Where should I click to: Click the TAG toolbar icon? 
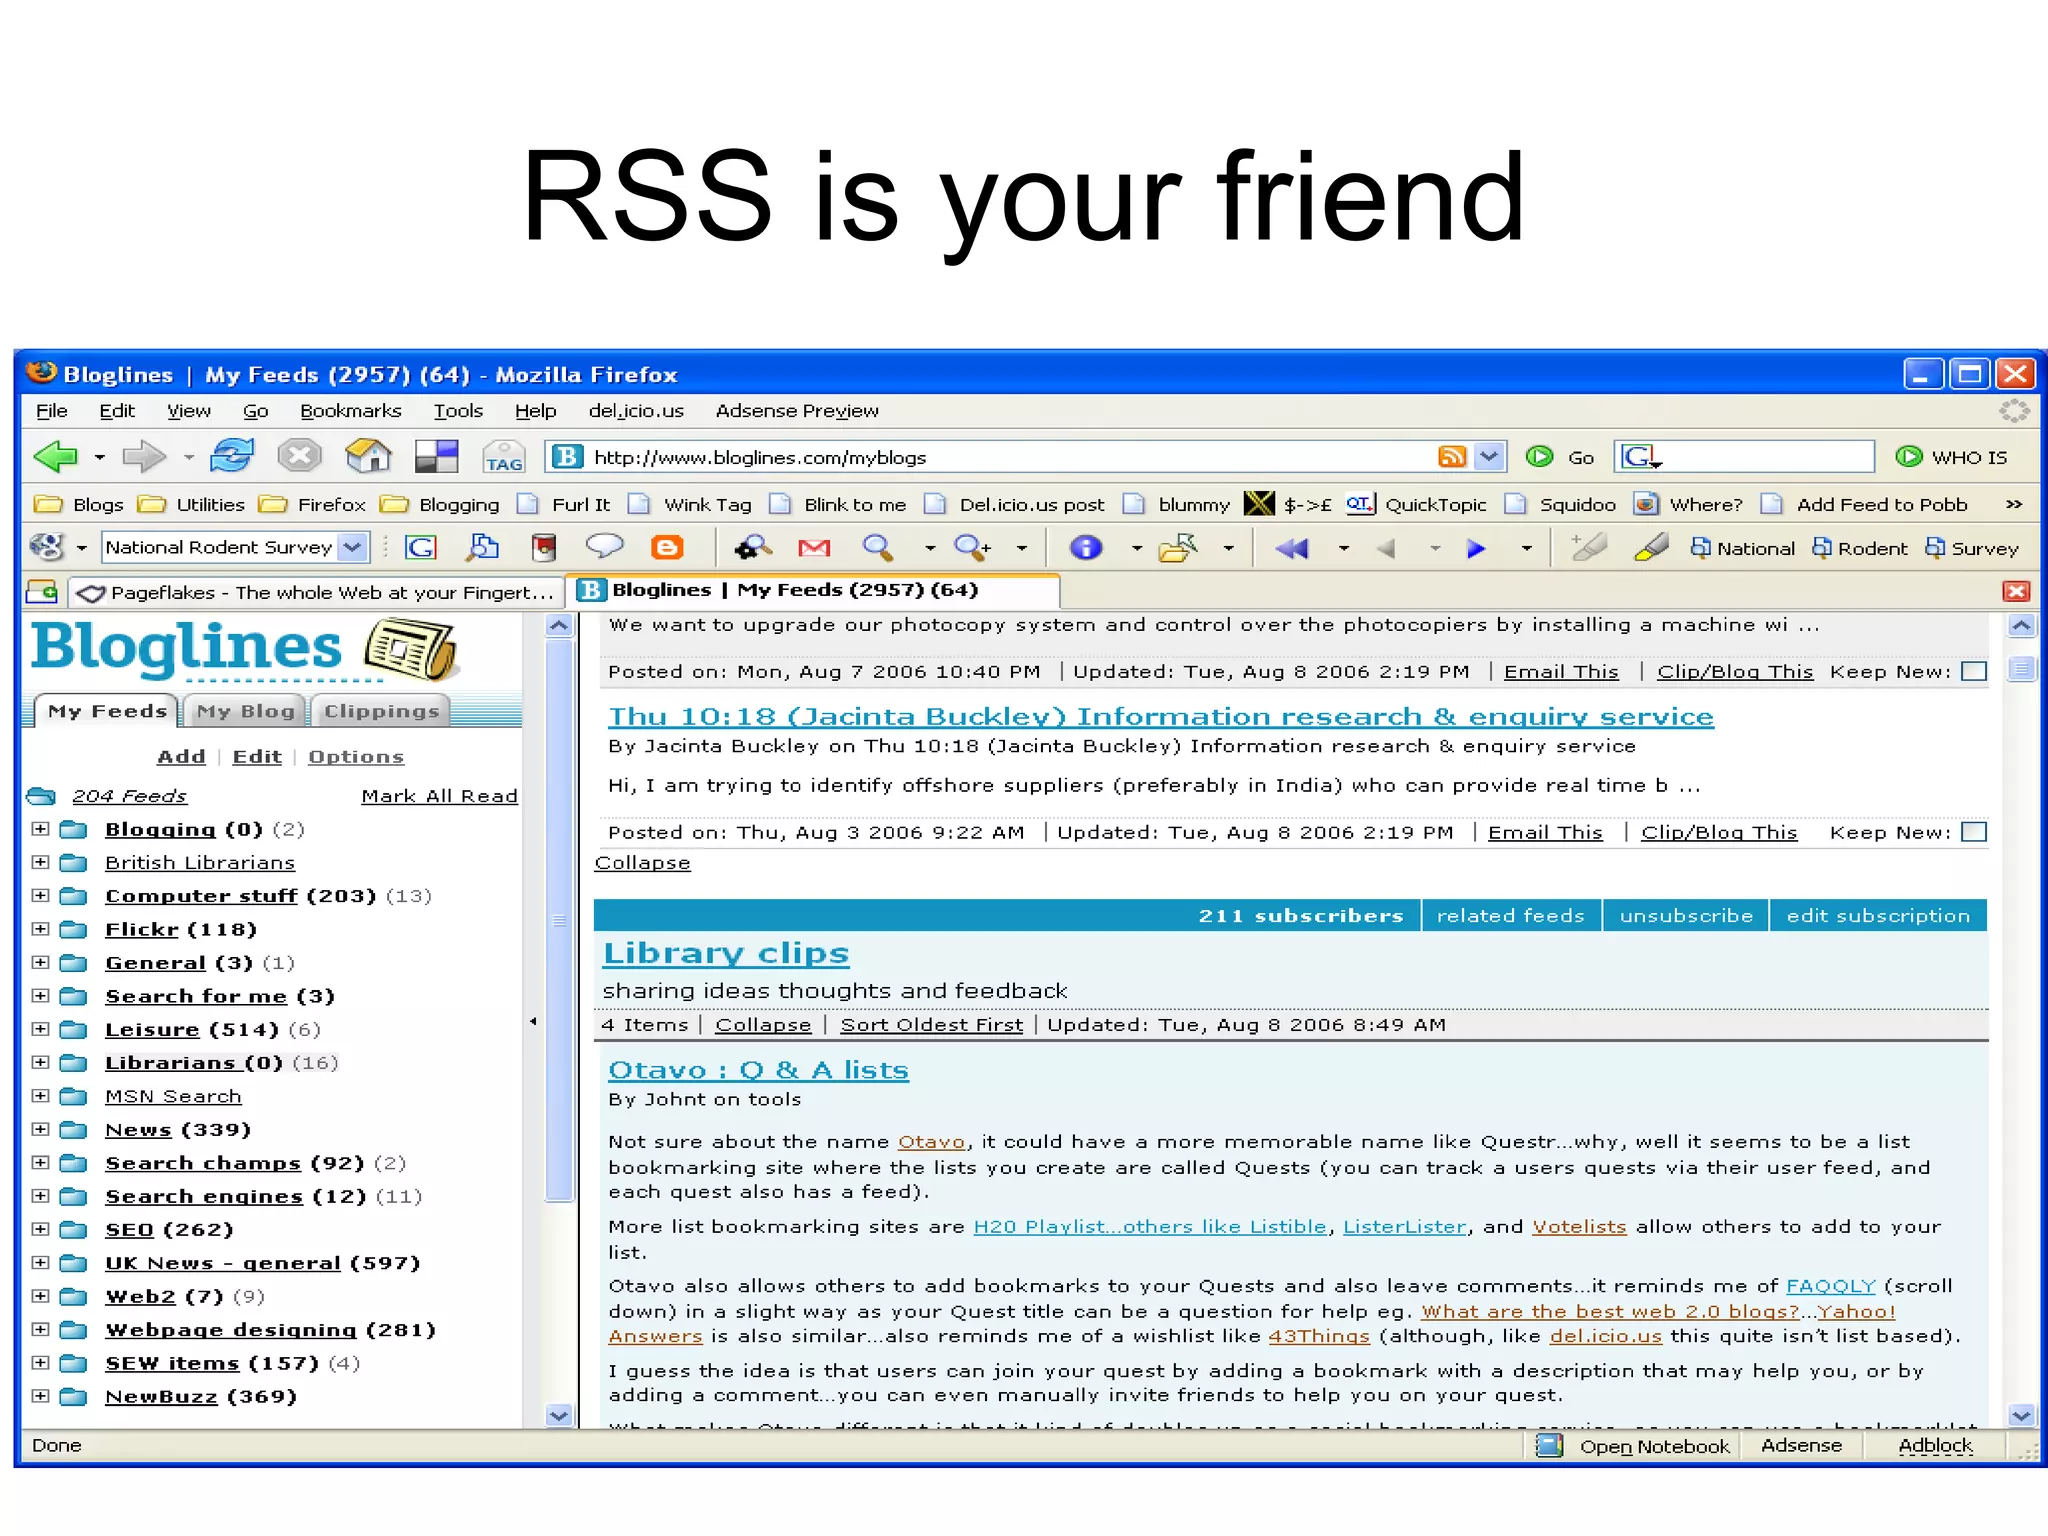click(x=503, y=458)
